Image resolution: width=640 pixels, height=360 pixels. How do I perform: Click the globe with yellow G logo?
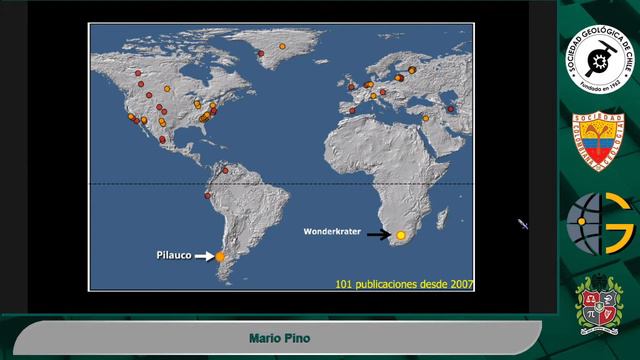pos(600,223)
